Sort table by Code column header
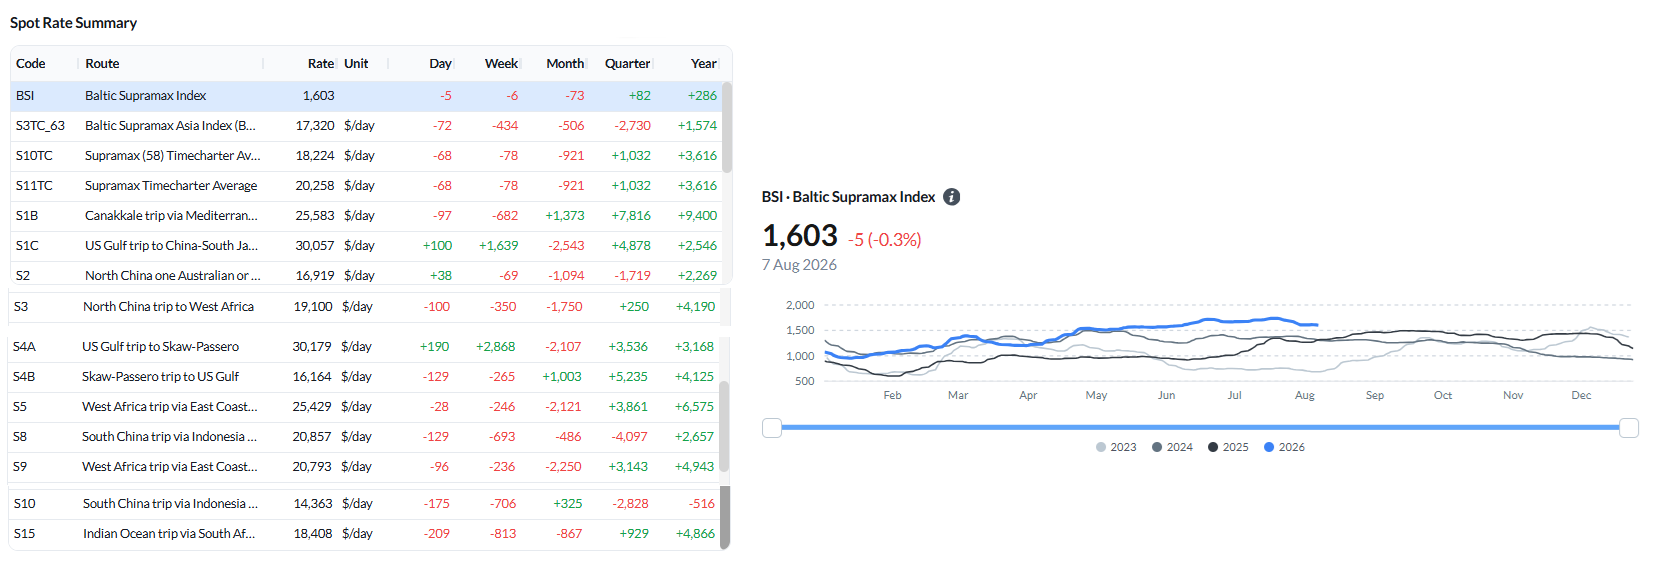This screenshot has width=1654, height=564. [x=31, y=63]
